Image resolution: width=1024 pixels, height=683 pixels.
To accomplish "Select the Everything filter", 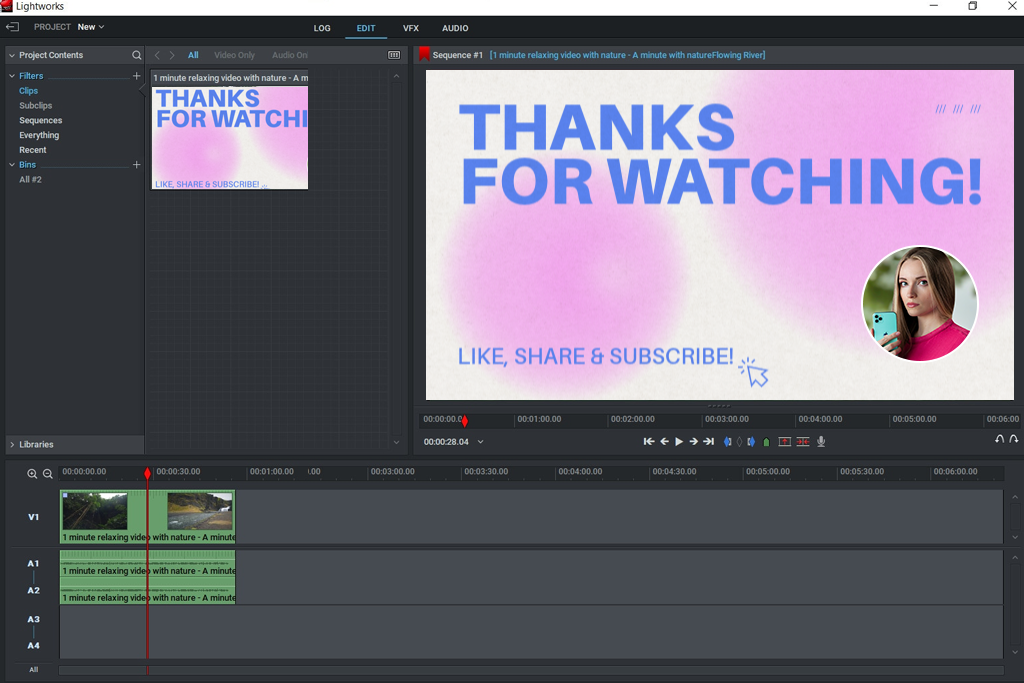I will 39,135.
